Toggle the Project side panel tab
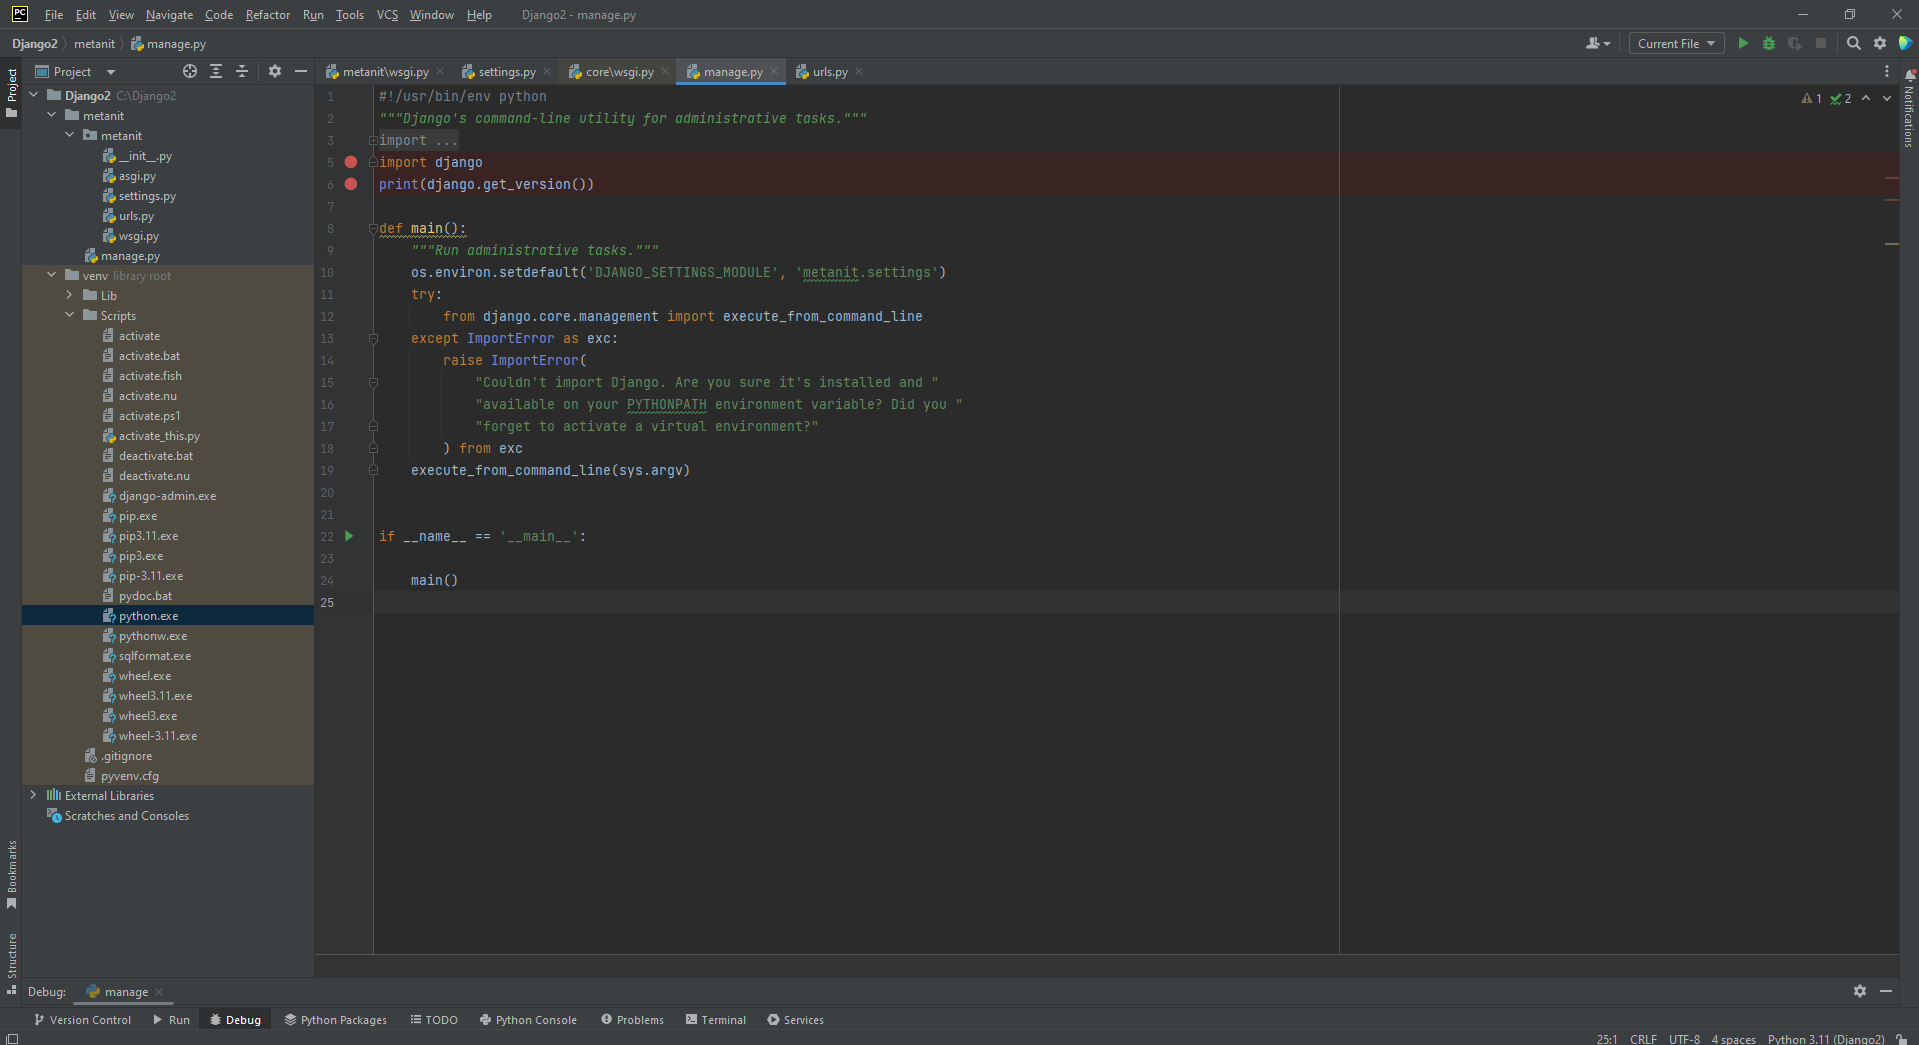This screenshot has height=1045, width=1919. [x=12, y=92]
